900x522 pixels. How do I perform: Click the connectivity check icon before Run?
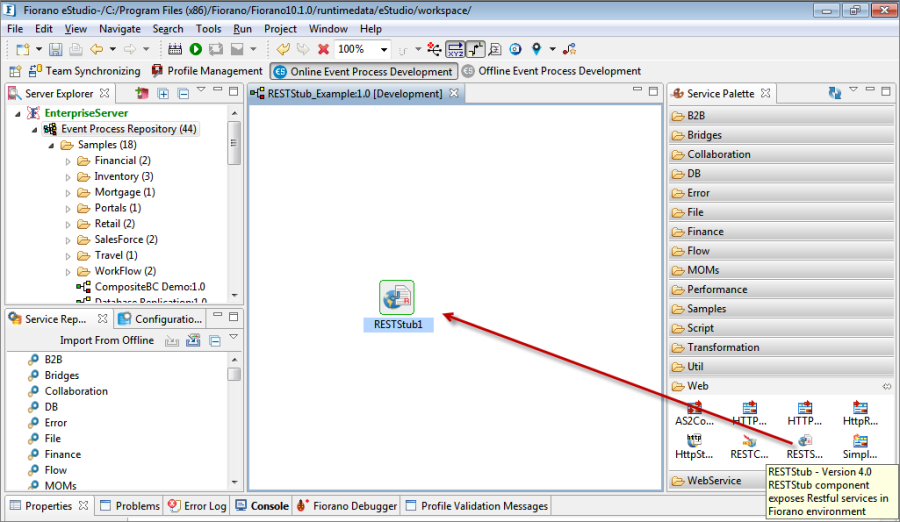pos(175,49)
